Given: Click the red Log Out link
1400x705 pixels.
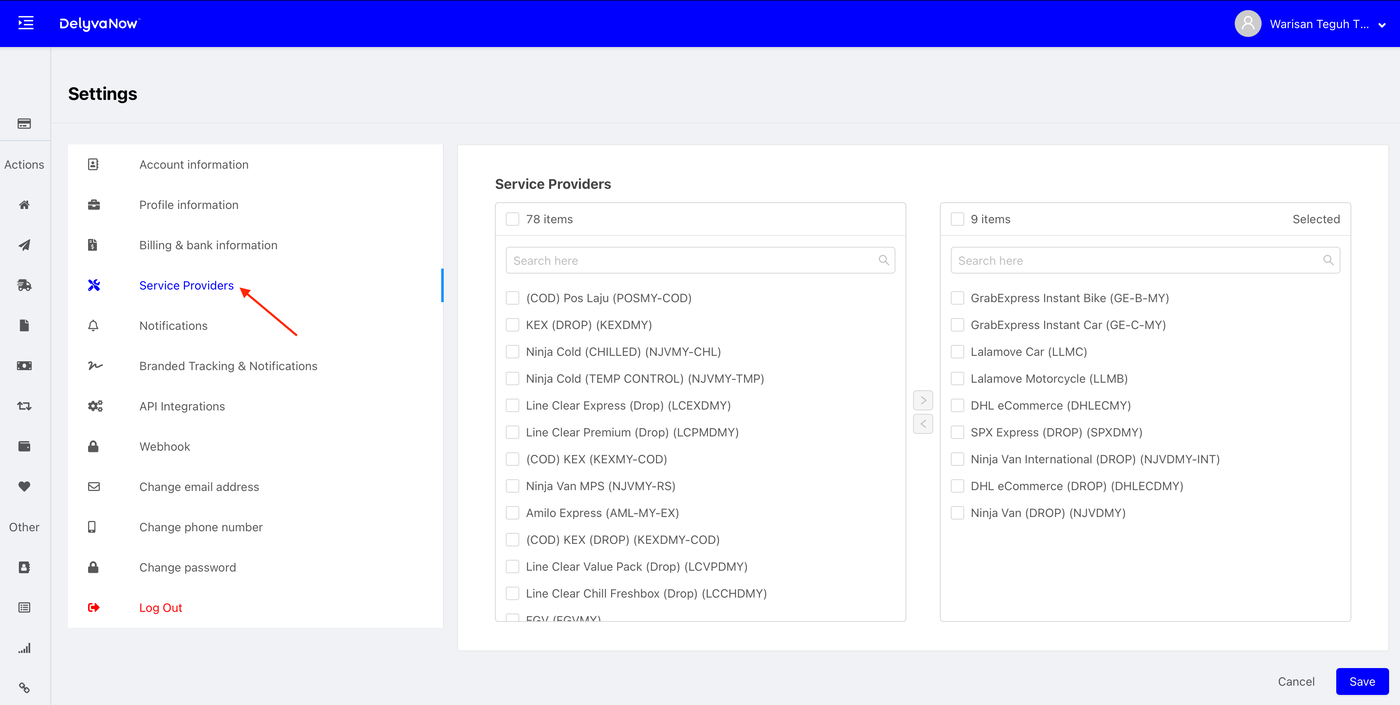Looking at the screenshot, I should pyautogui.click(x=160, y=608).
